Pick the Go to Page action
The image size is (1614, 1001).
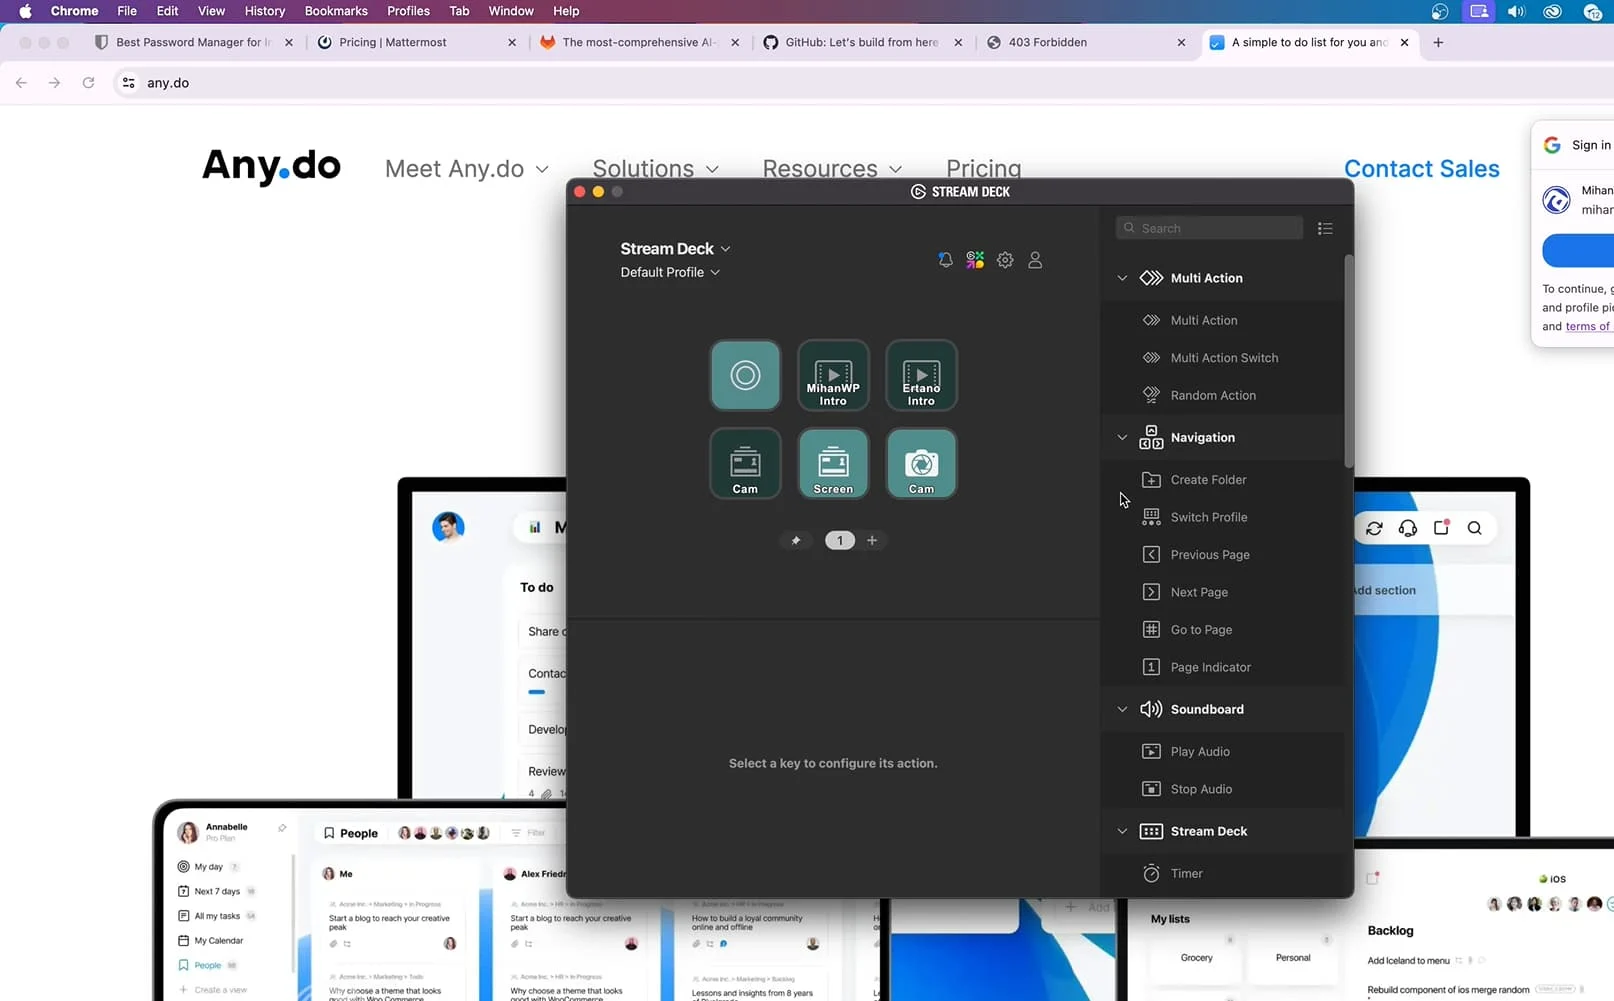(1200, 629)
